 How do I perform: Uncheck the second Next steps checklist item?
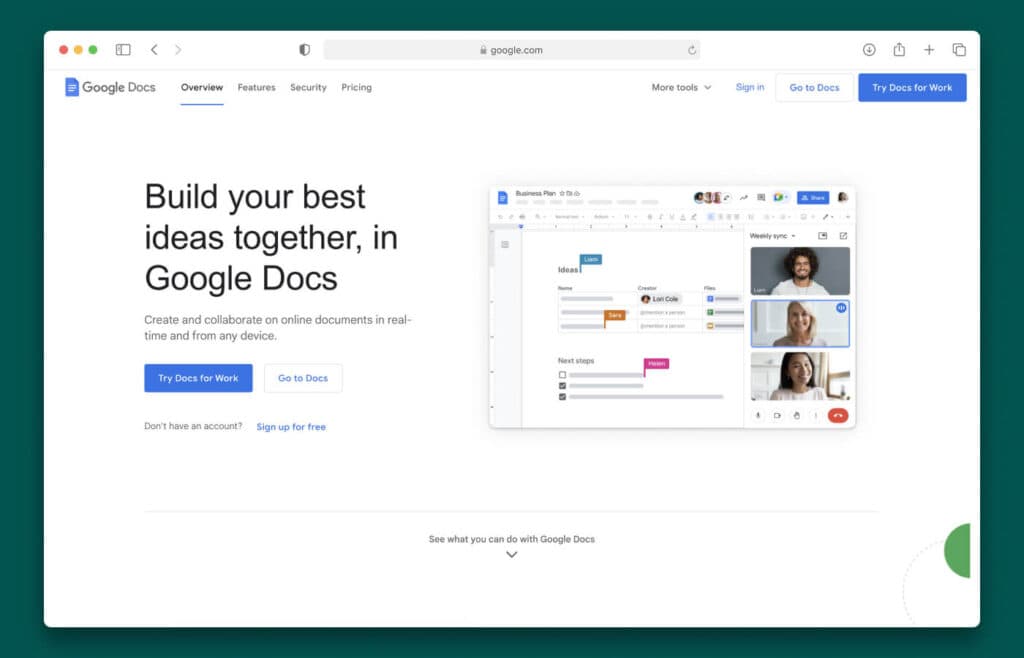point(562,385)
